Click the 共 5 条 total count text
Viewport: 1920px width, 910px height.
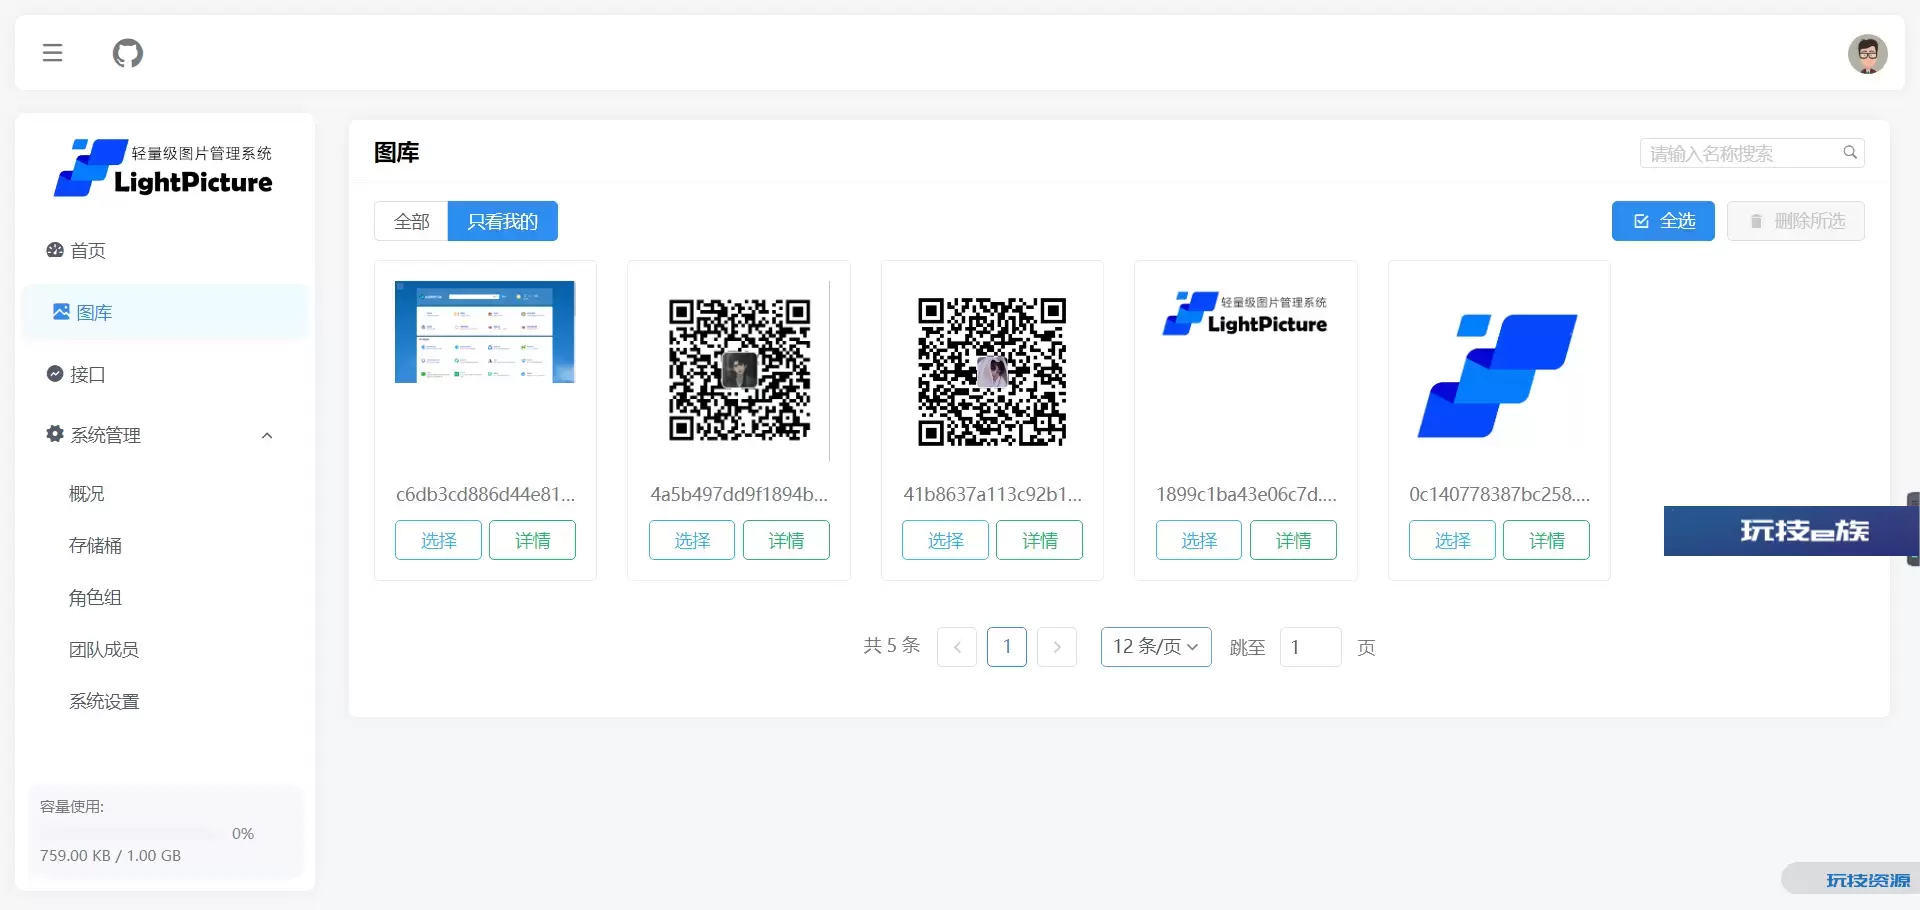(x=891, y=646)
